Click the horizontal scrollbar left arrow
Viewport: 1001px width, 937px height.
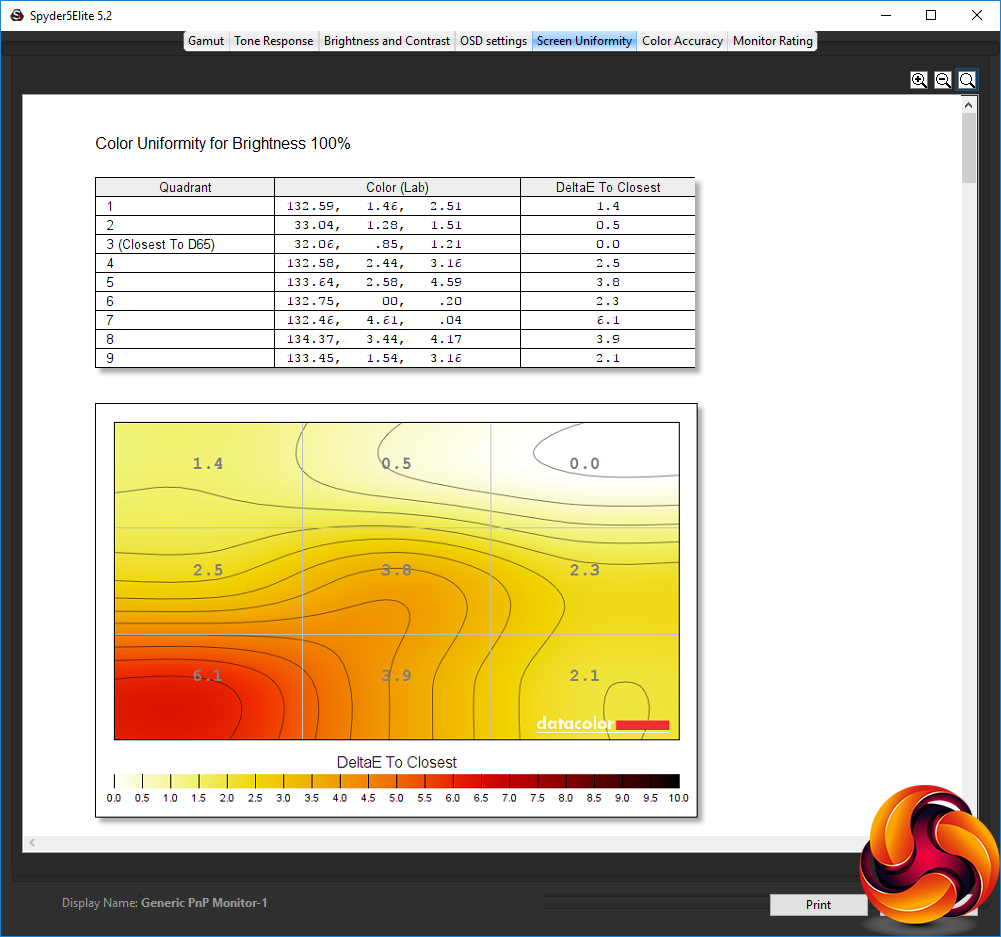[x=32, y=843]
